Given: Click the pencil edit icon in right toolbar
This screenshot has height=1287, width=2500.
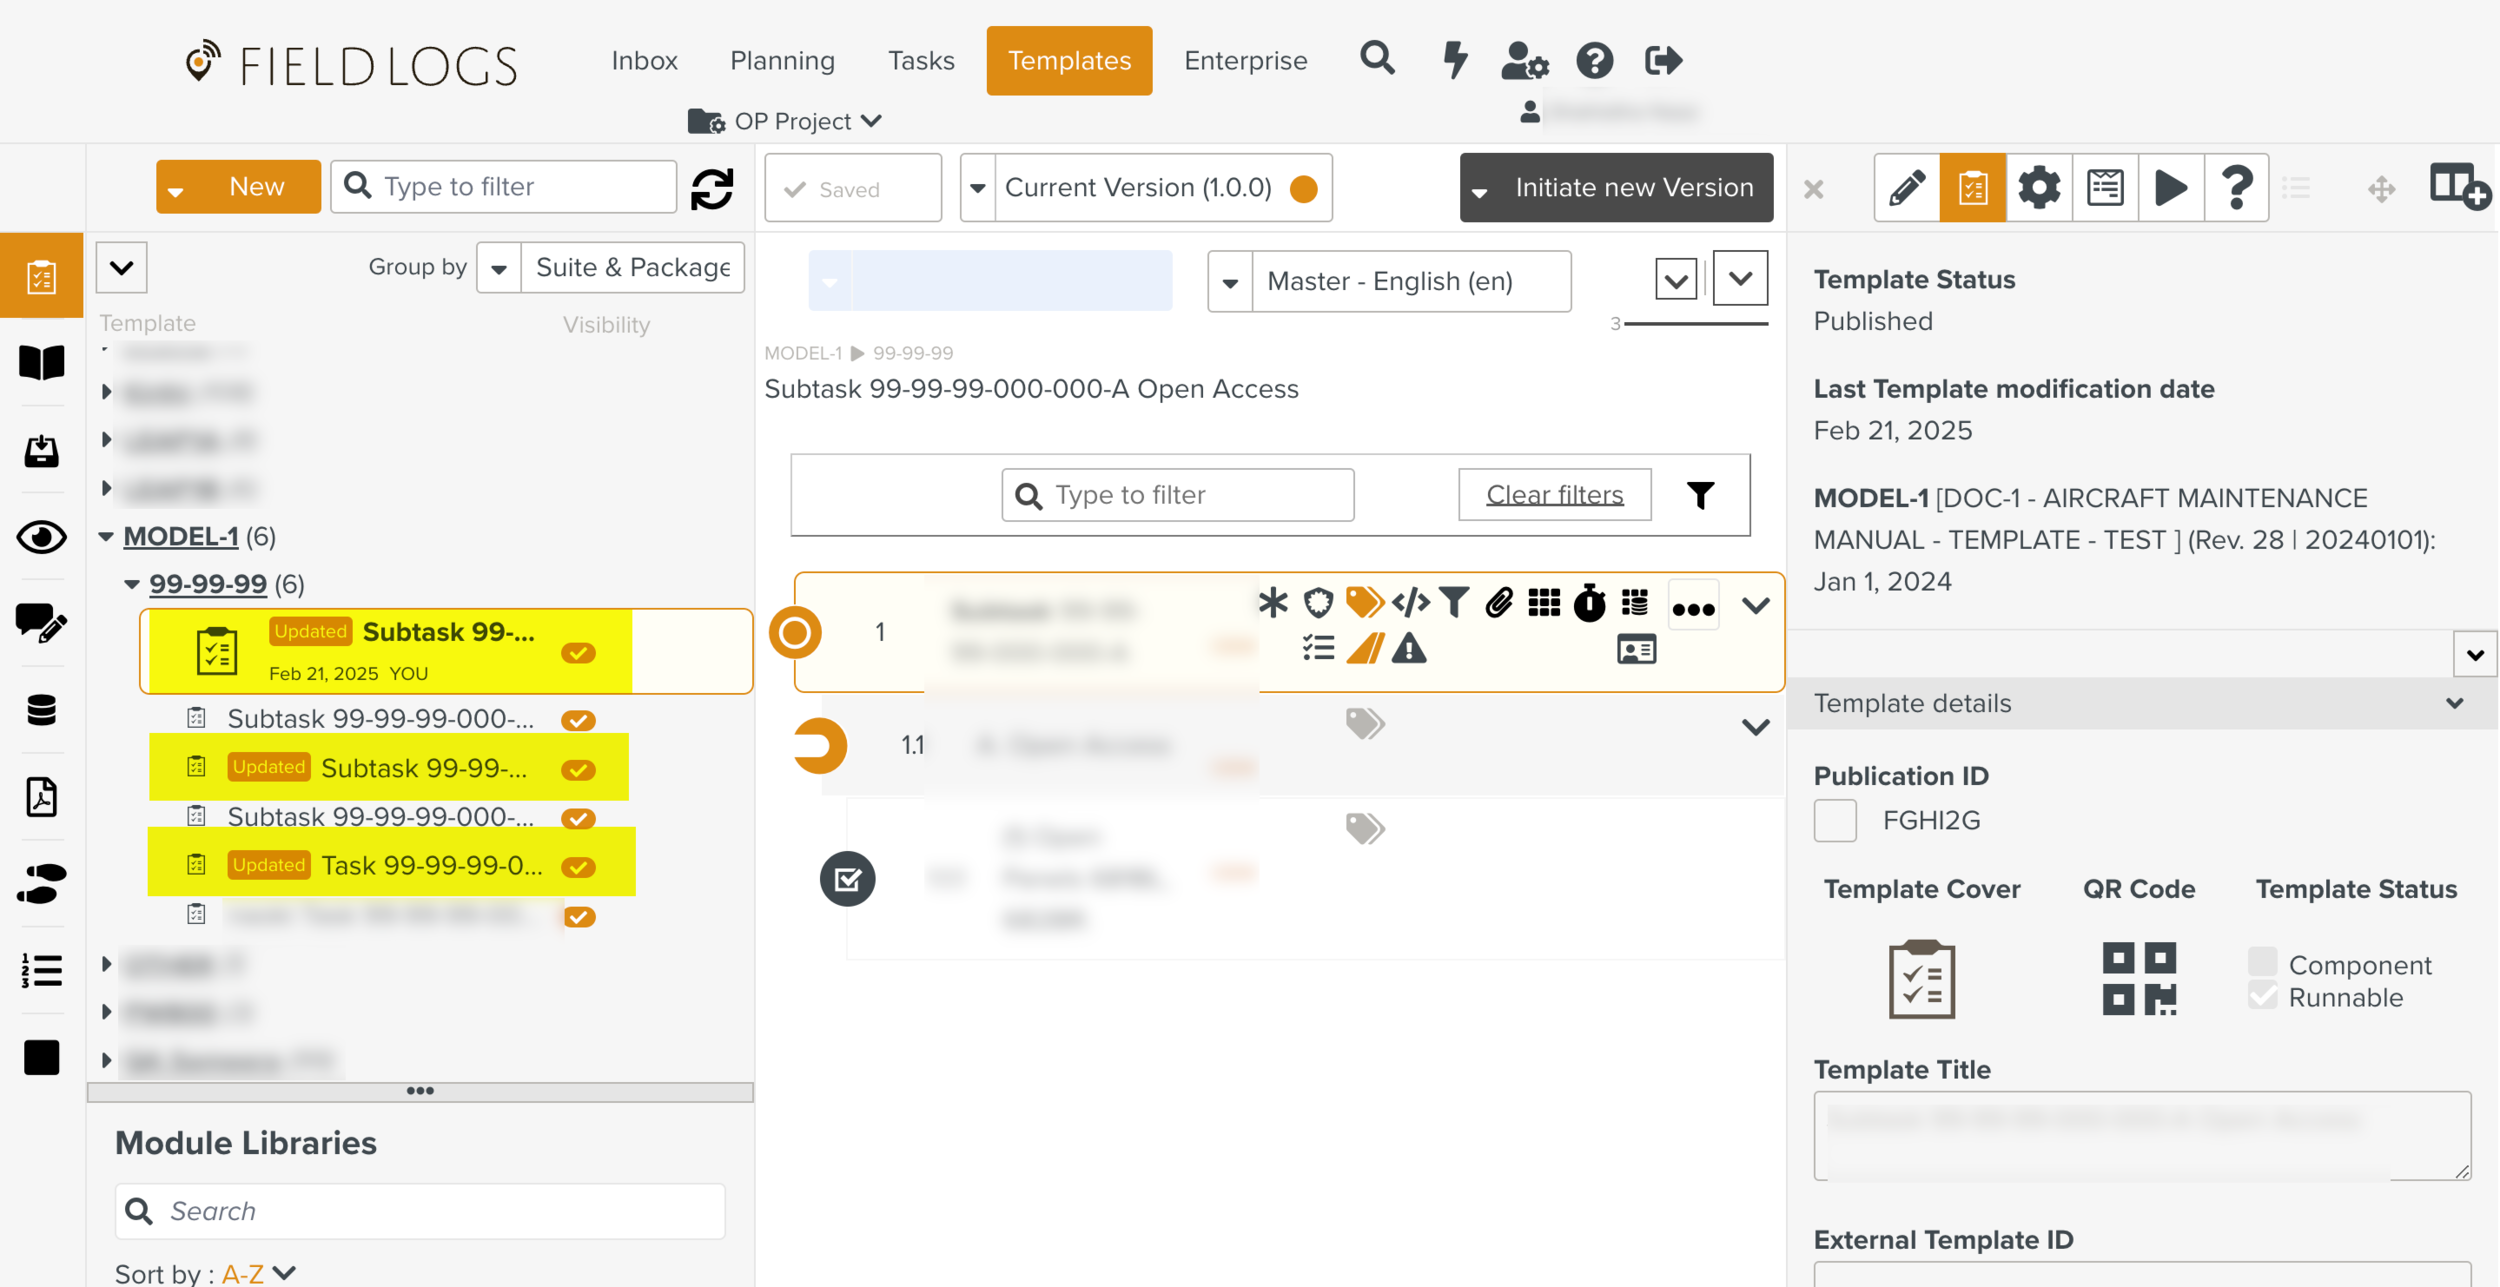Looking at the screenshot, I should click(x=1906, y=187).
